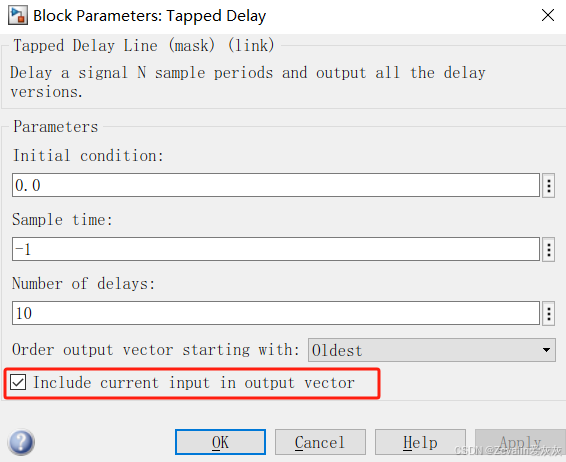Click the Simulink block icon in title bar
Screen dimensions: 566x462
pos(18,15)
